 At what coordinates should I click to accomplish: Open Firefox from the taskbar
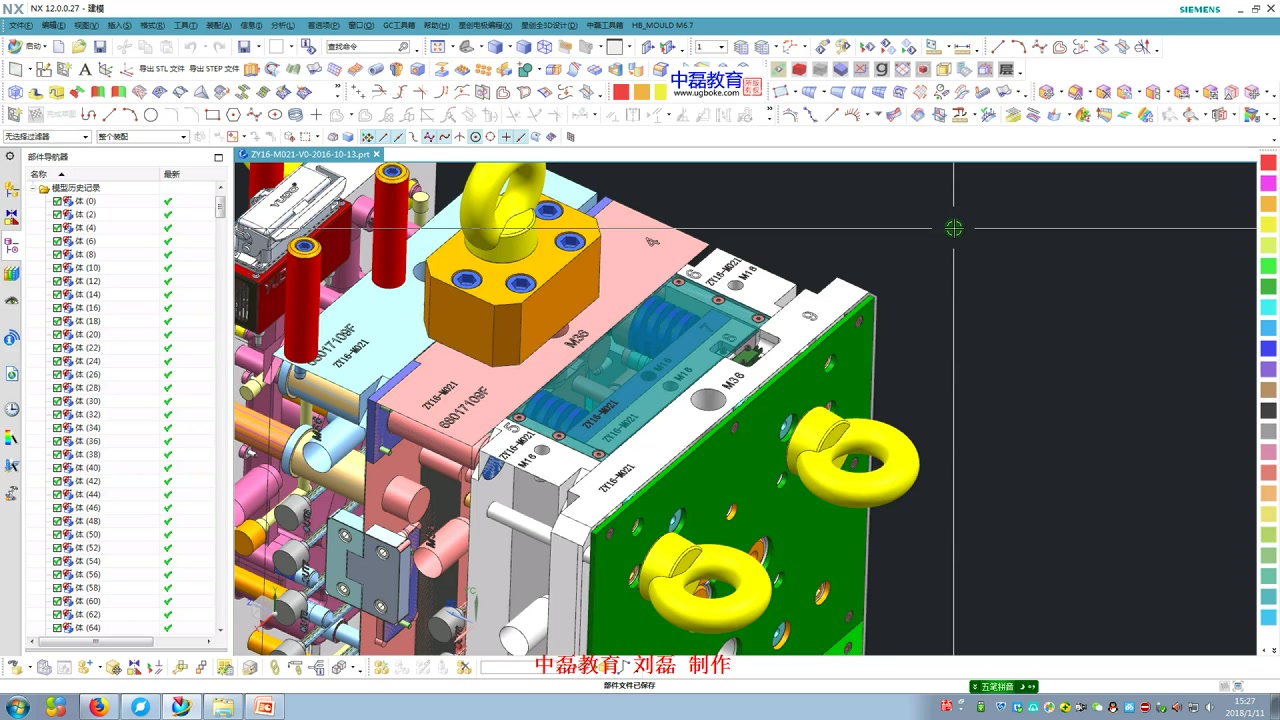[x=98, y=707]
